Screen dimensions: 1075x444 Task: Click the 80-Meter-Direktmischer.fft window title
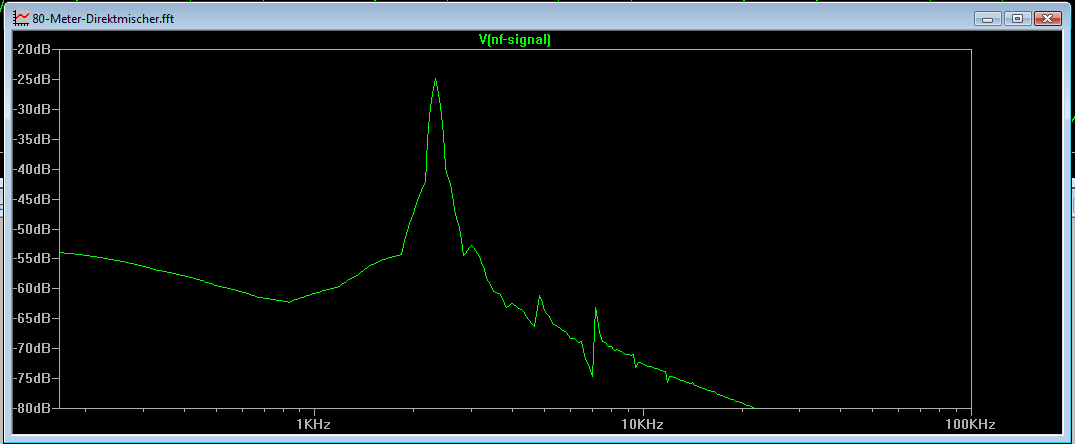coord(103,18)
